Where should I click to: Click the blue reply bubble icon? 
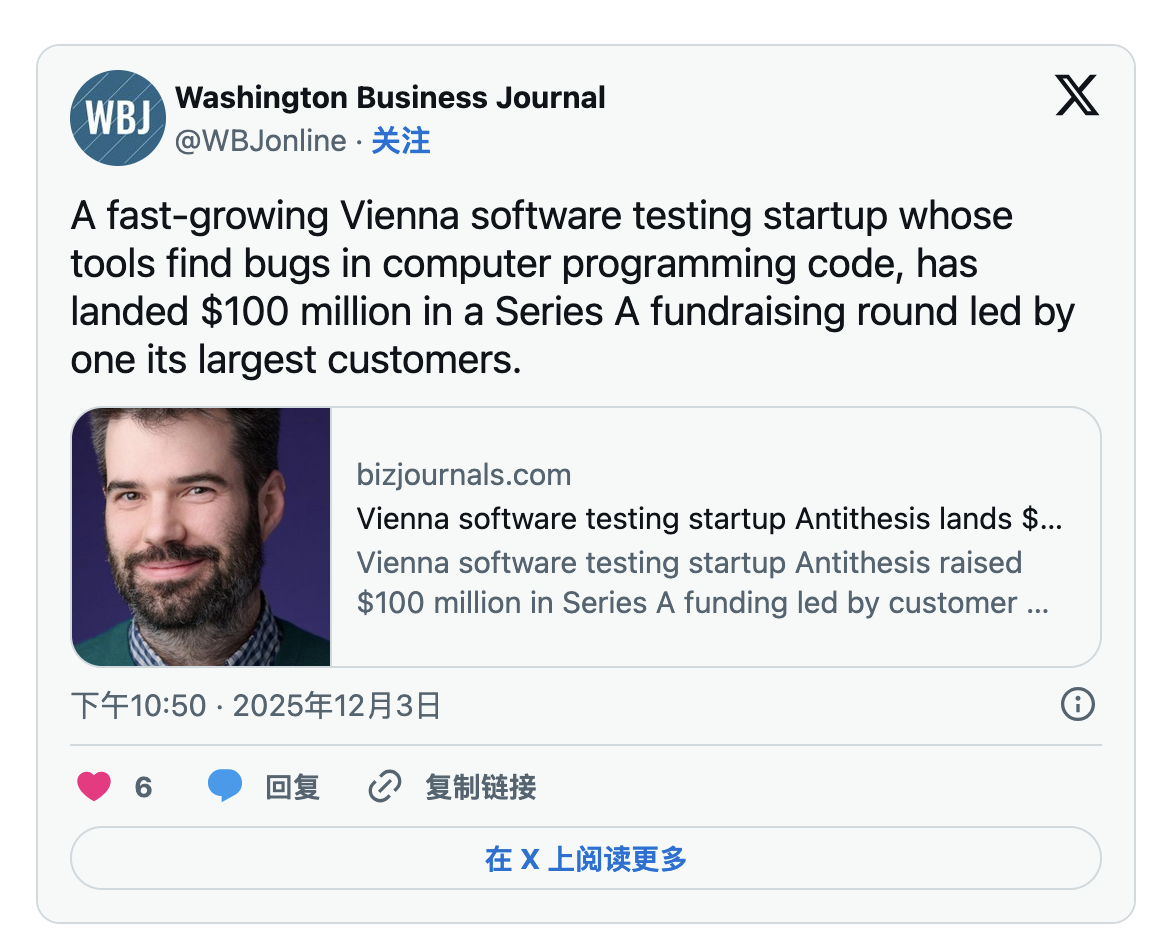pyautogui.click(x=225, y=787)
